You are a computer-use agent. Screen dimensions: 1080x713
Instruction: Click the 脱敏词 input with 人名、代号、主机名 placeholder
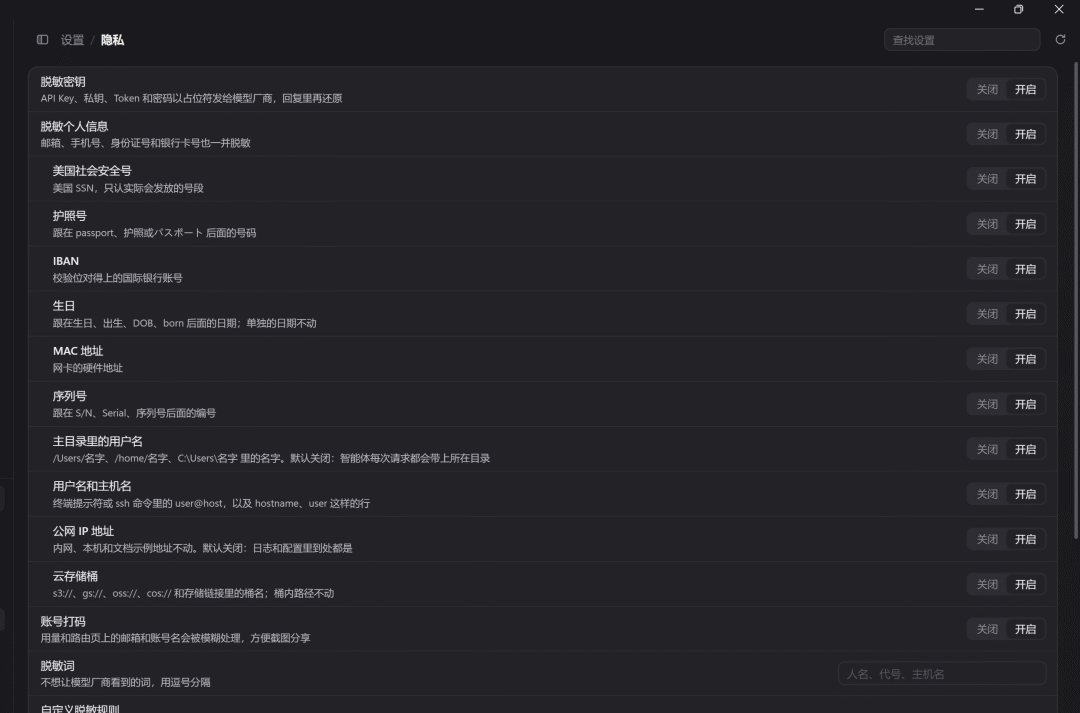[942, 674]
